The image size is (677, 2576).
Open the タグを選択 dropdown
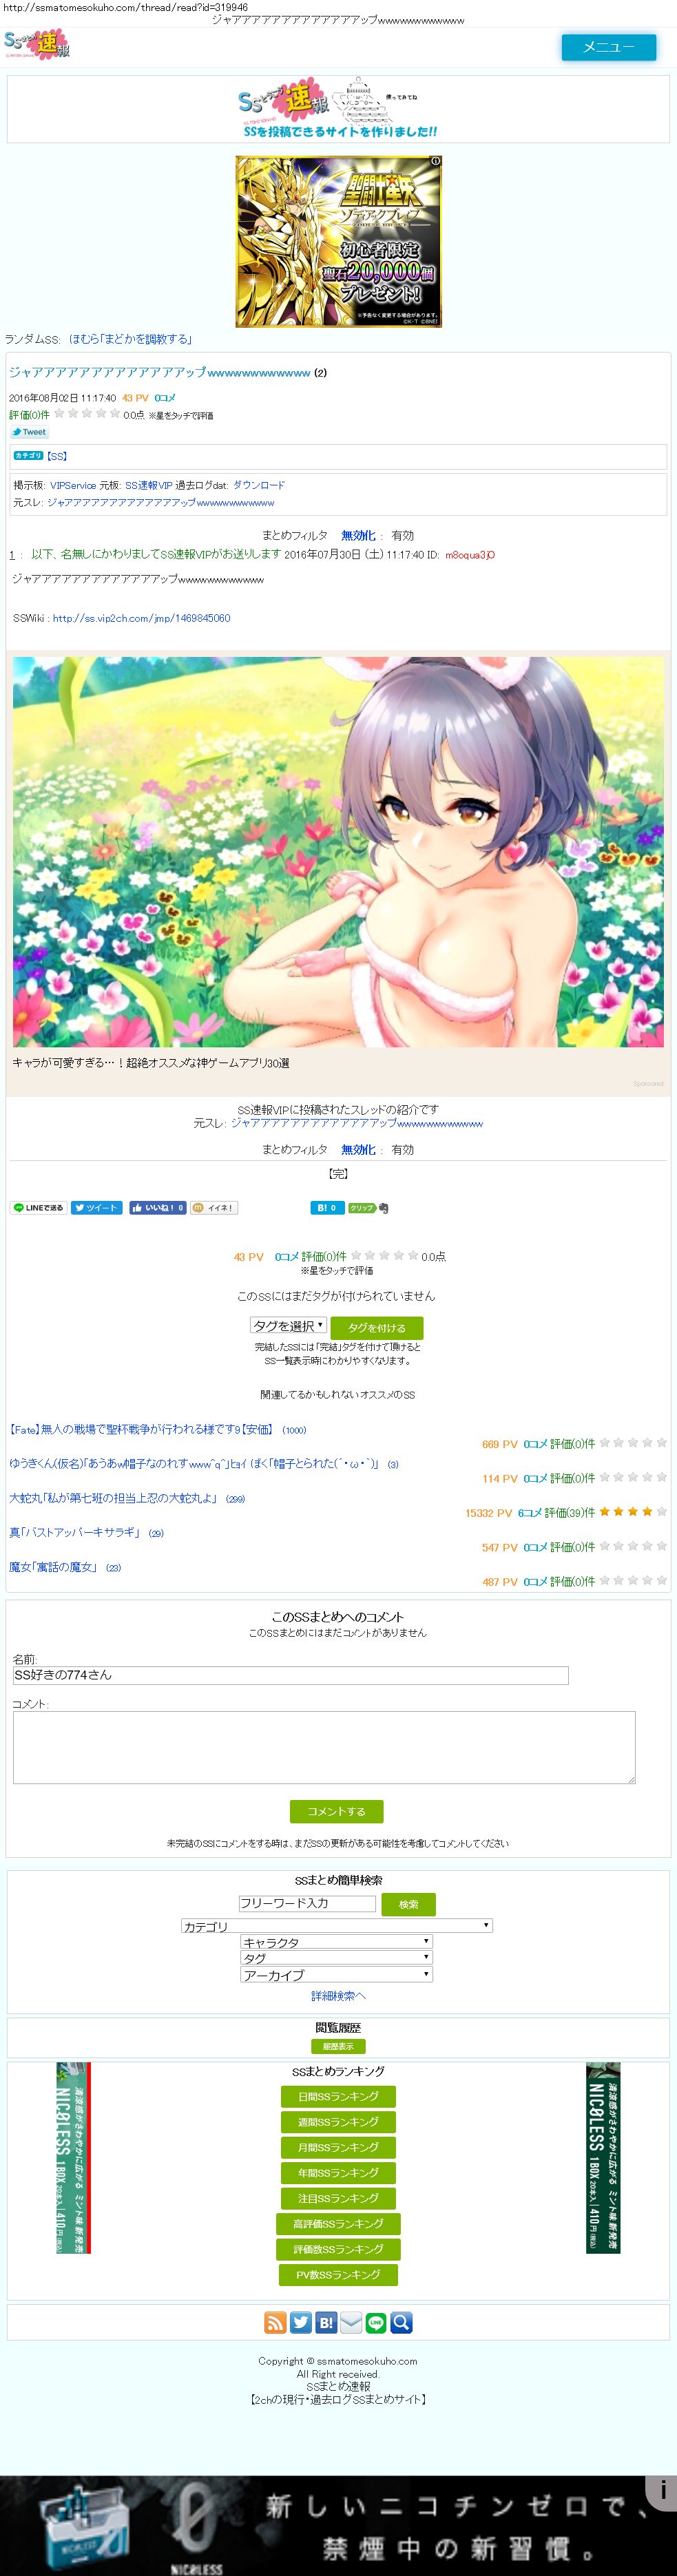click(x=288, y=1326)
